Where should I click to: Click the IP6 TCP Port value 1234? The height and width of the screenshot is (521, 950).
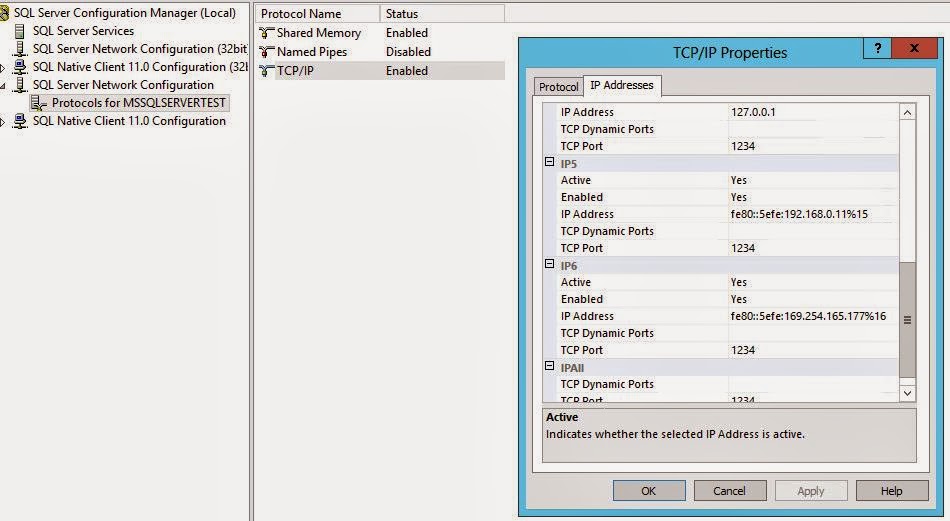coord(743,350)
